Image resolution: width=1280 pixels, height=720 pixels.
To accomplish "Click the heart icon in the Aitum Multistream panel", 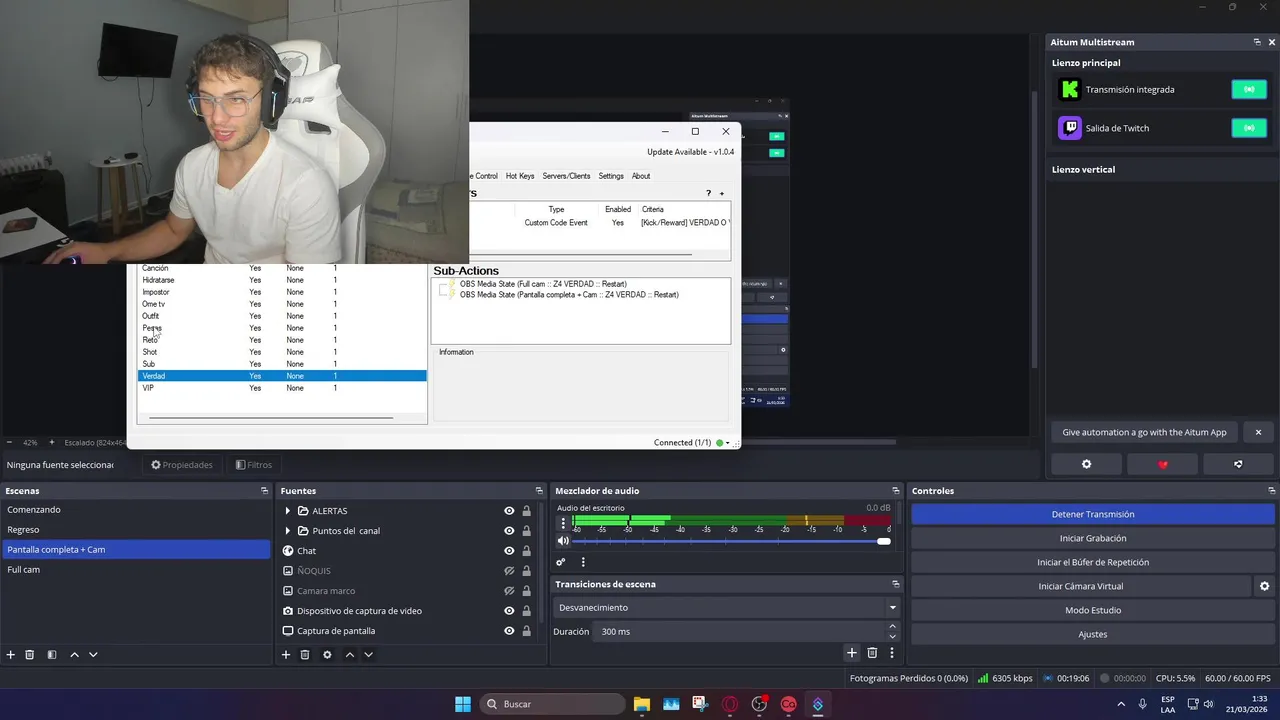I will click(x=1162, y=464).
